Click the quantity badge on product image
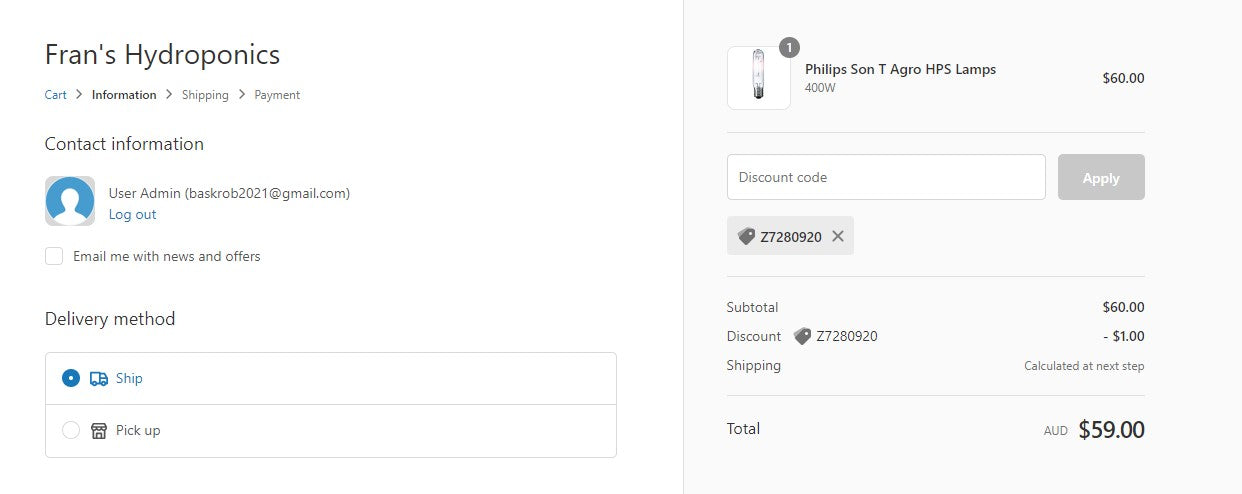This screenshot has width=1242, height=494. (x=788, y=48)
